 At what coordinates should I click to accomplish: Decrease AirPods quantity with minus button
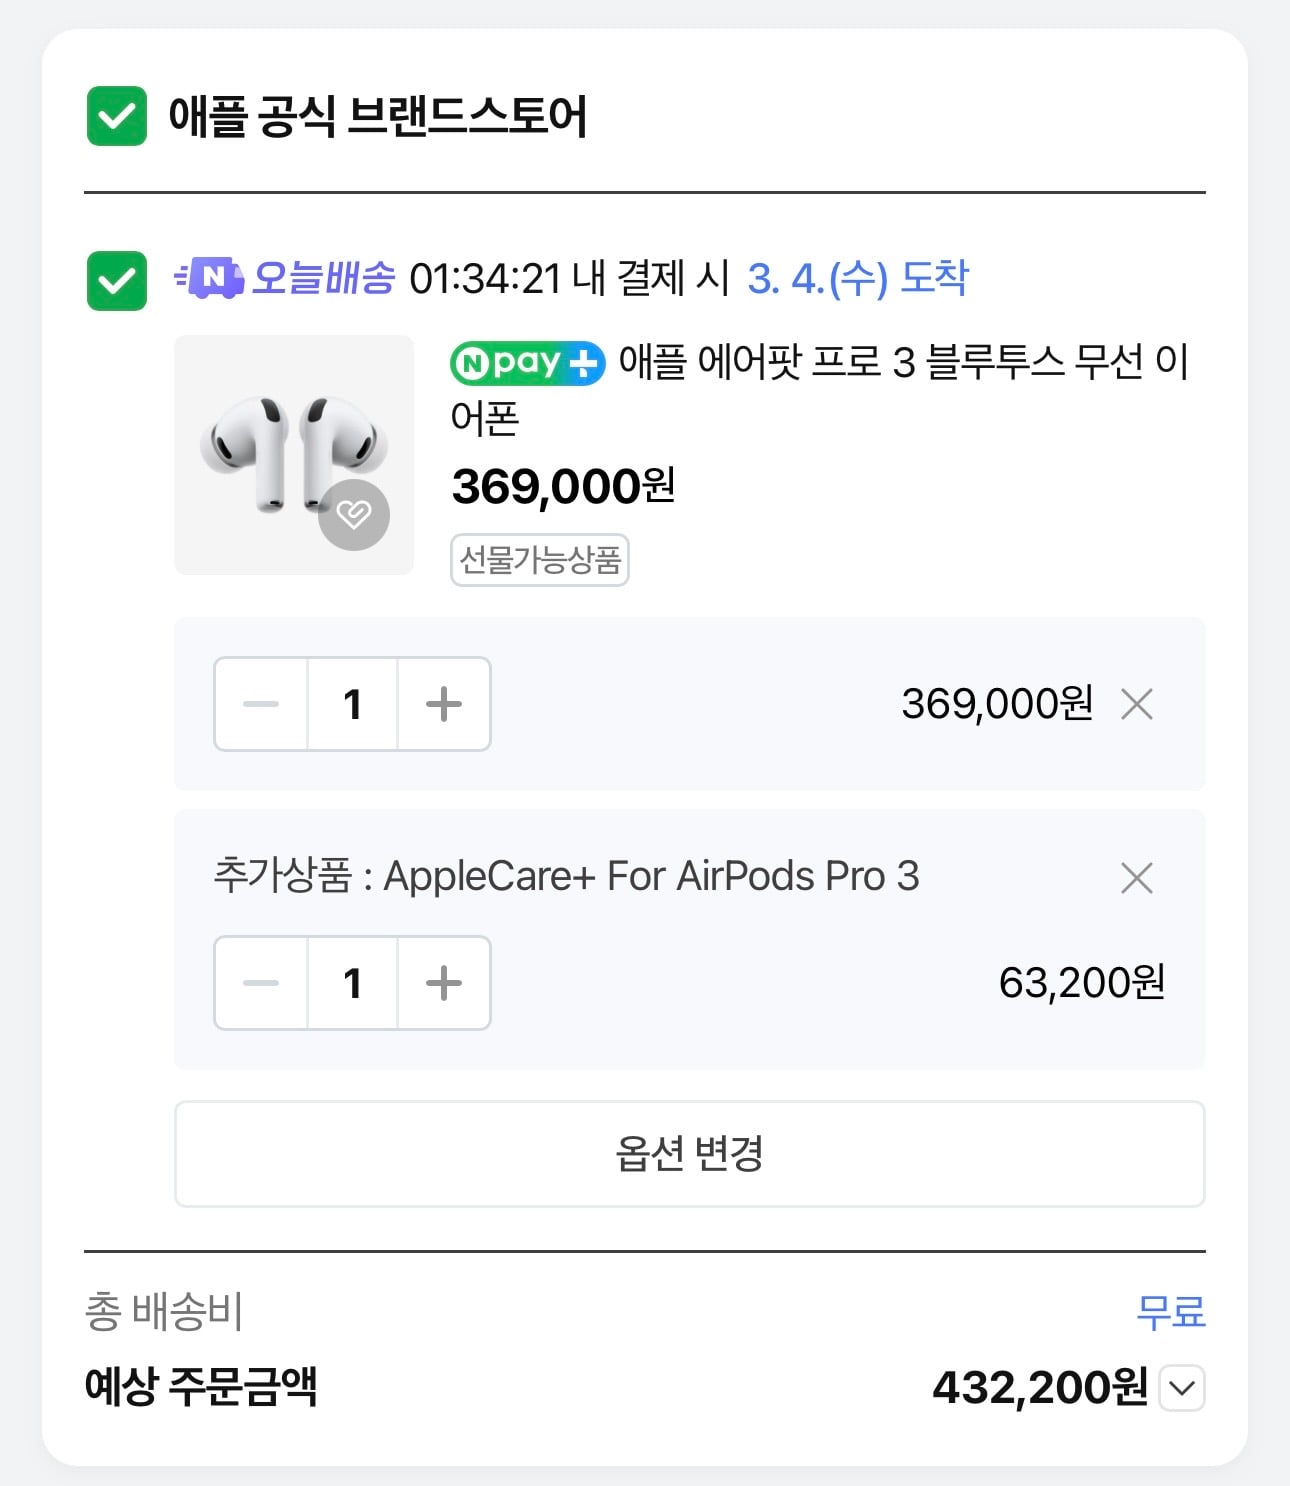(x=261, y=704)
